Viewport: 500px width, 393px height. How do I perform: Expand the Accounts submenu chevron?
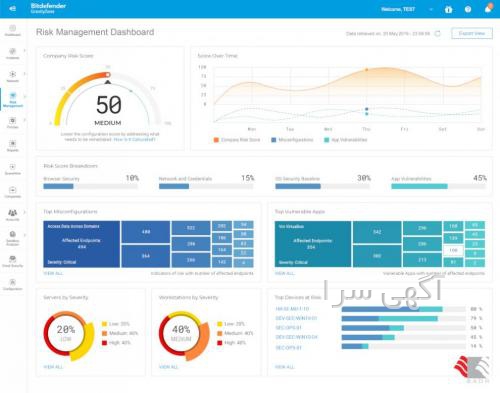(24, 212)
